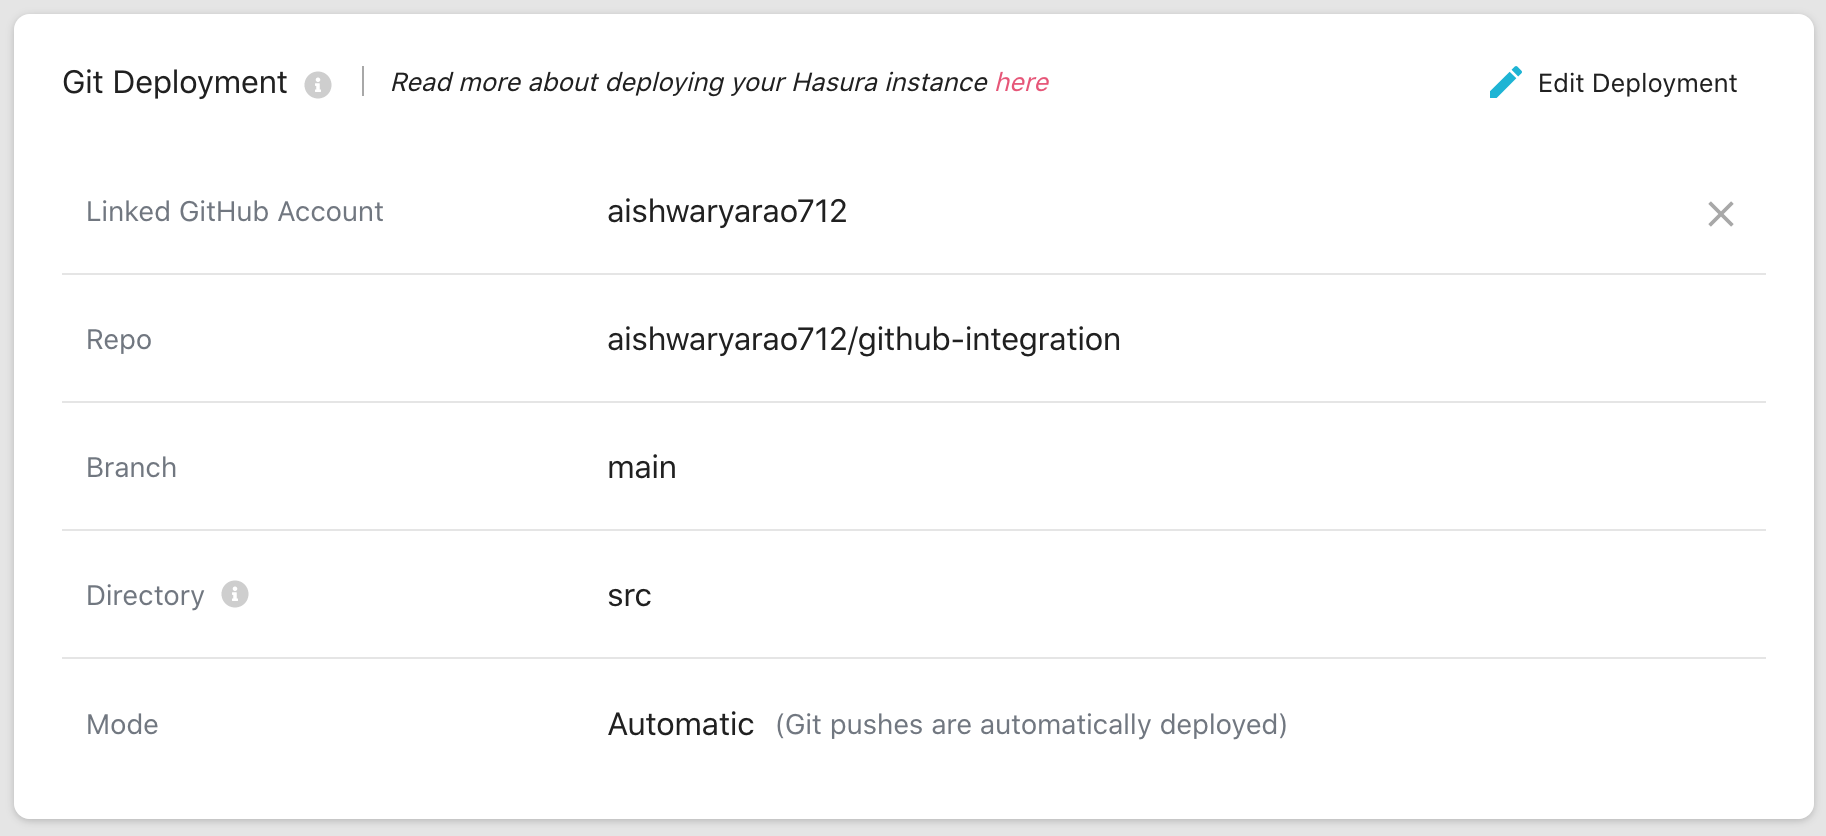Screen dimensions: 1826x836
Task: Click the info icon next to Directory
Action: coord(235,594)
